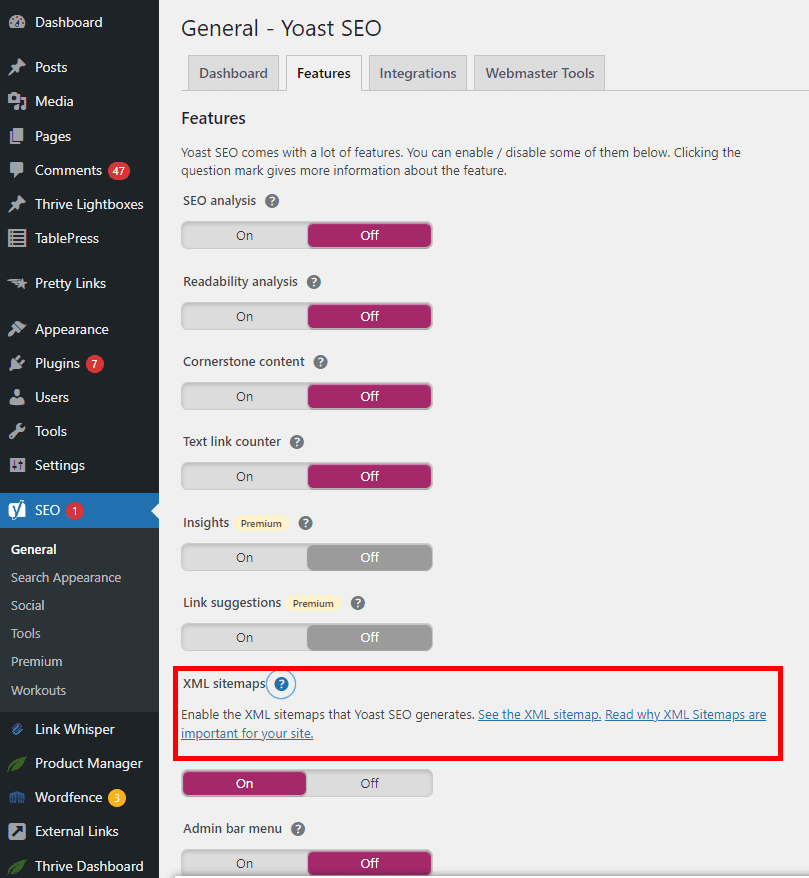The image size is (809, 878).
Task: Open the Thrive Lightboxes menu label
Action: click(89, 204)
